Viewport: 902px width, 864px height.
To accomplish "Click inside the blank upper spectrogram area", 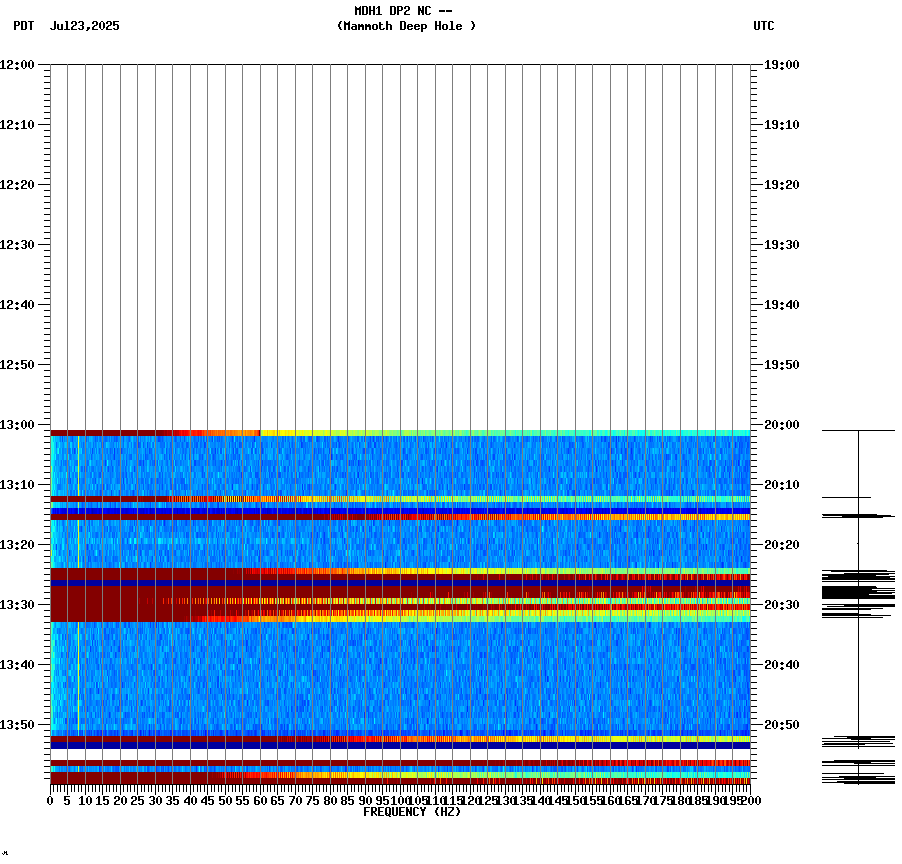I will (400, 240).
